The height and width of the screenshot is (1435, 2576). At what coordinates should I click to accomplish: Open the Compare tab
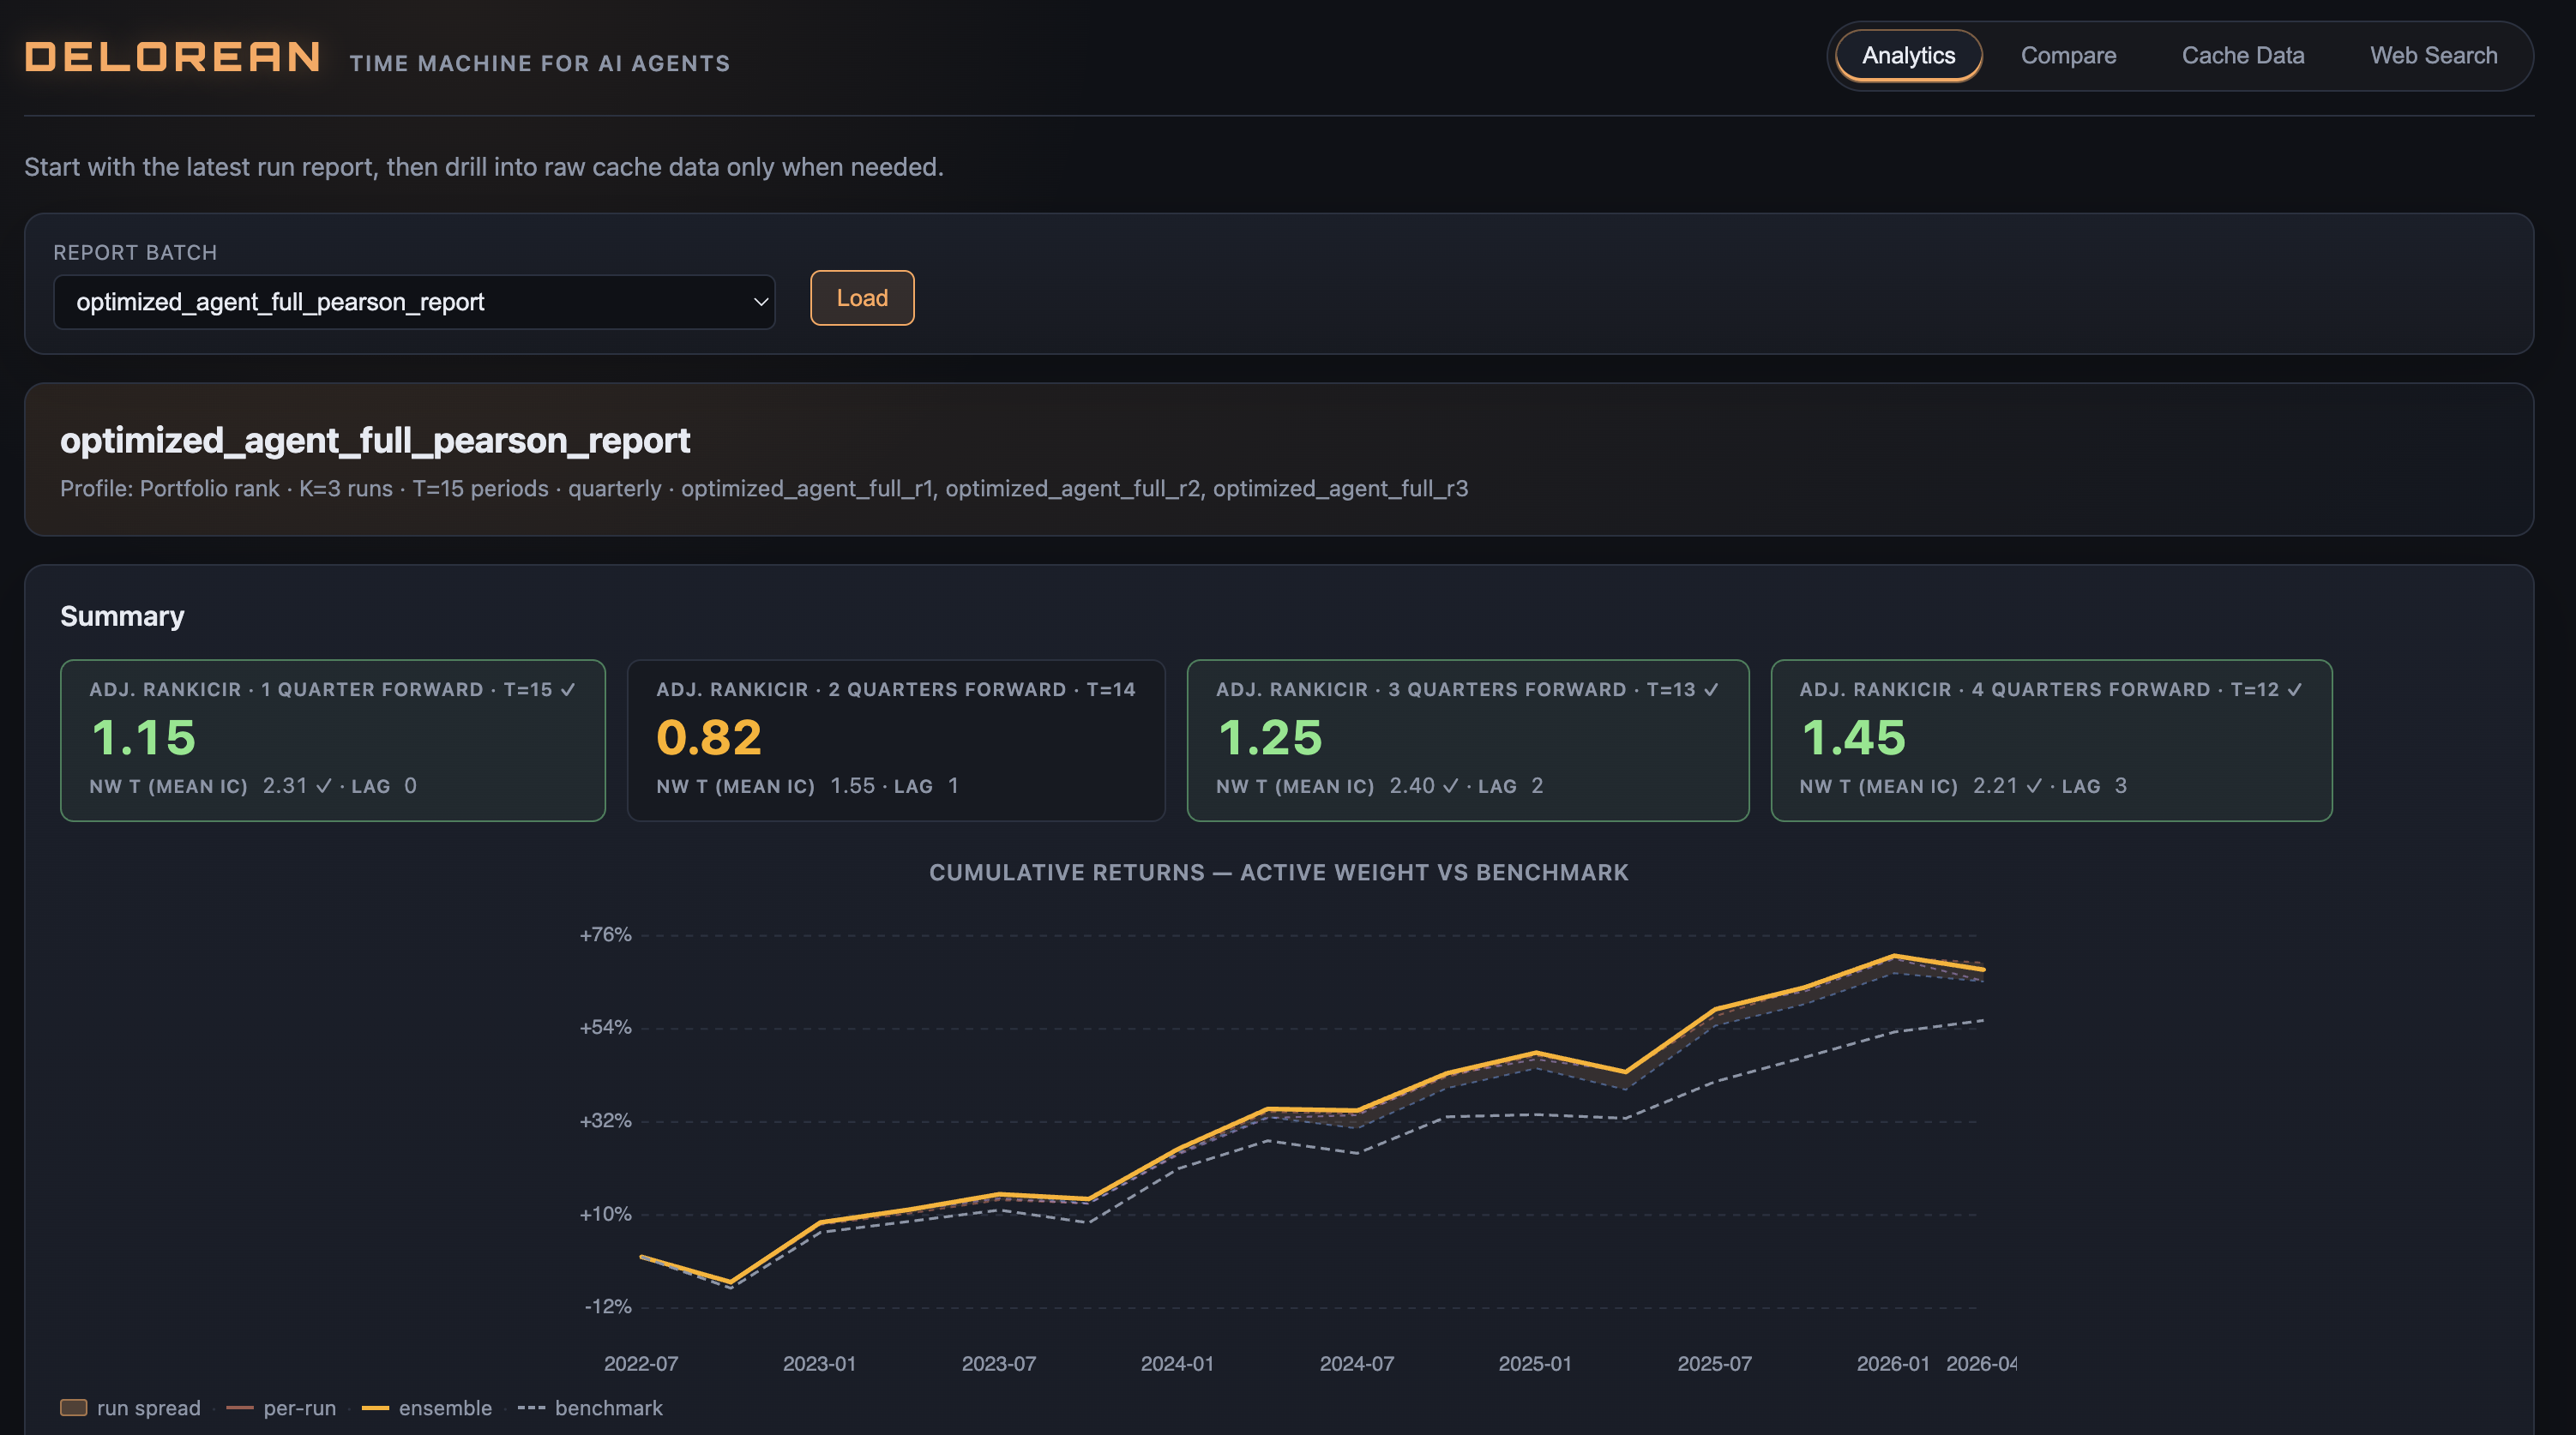tap(2068, 56)
